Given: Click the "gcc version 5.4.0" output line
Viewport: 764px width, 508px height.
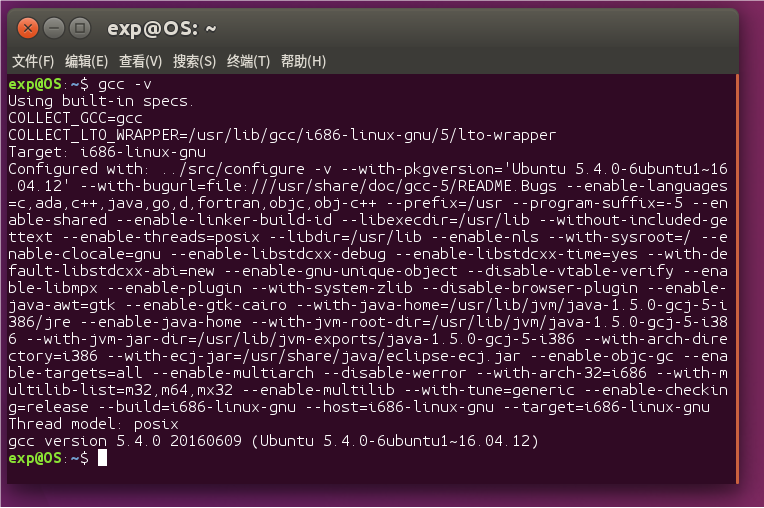Looking at the screenshot, I should pyautogui.click(x=272, y=441).
